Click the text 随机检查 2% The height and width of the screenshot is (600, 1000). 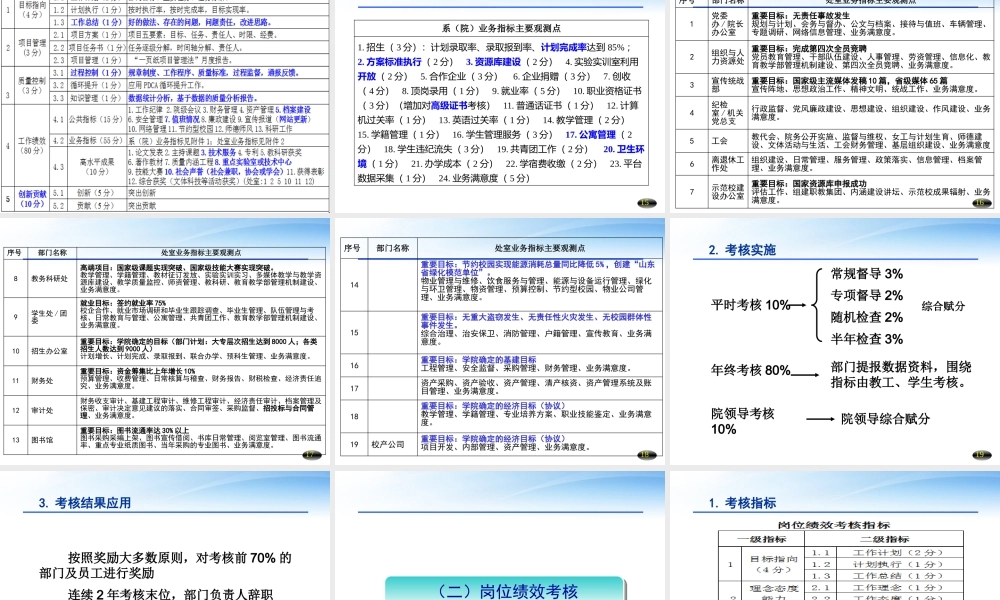click(867, 317)
